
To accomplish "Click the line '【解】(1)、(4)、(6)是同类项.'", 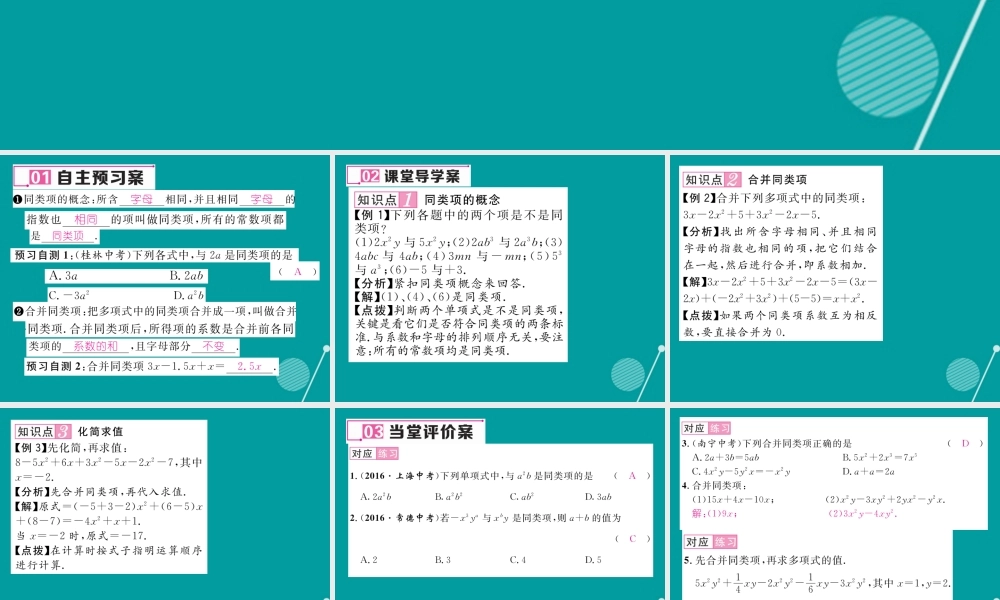I will point(431,296).
